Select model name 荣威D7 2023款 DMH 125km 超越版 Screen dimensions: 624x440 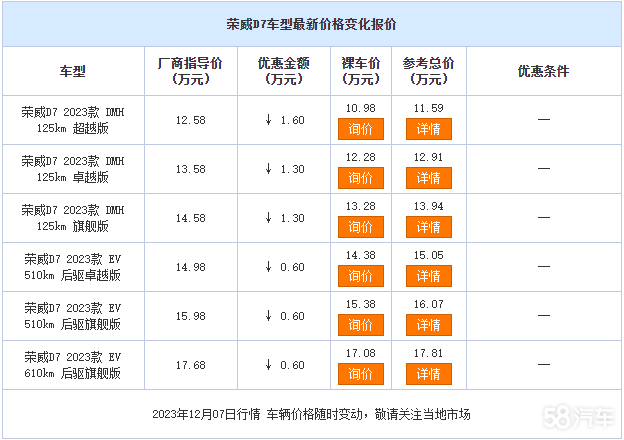coord(72,120)
